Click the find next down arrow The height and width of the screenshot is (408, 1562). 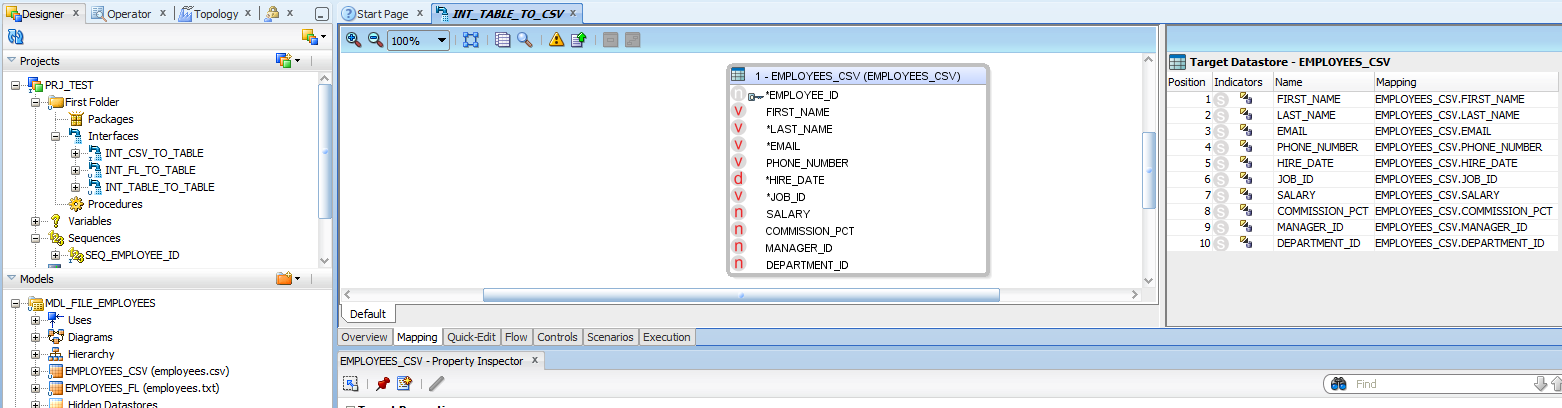coord(1540,384)
